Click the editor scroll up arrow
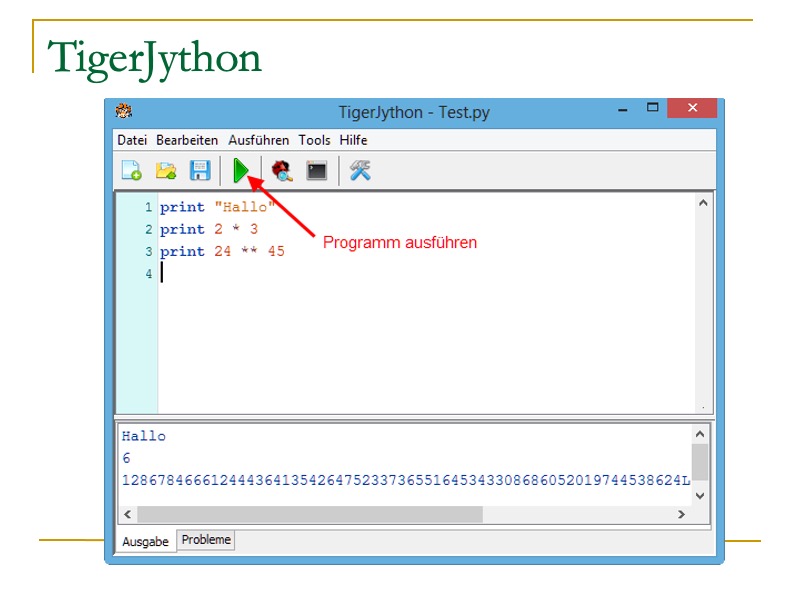Image resolution: width=800 pixels, height=600 pixels. (x=703, y=203)
